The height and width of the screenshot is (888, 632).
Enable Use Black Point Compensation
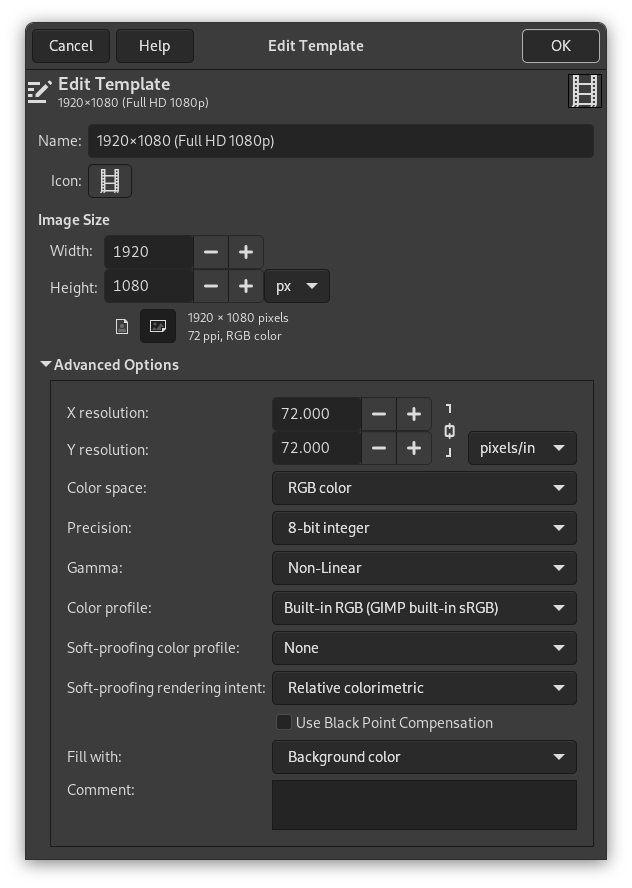[x=283, y=722]
